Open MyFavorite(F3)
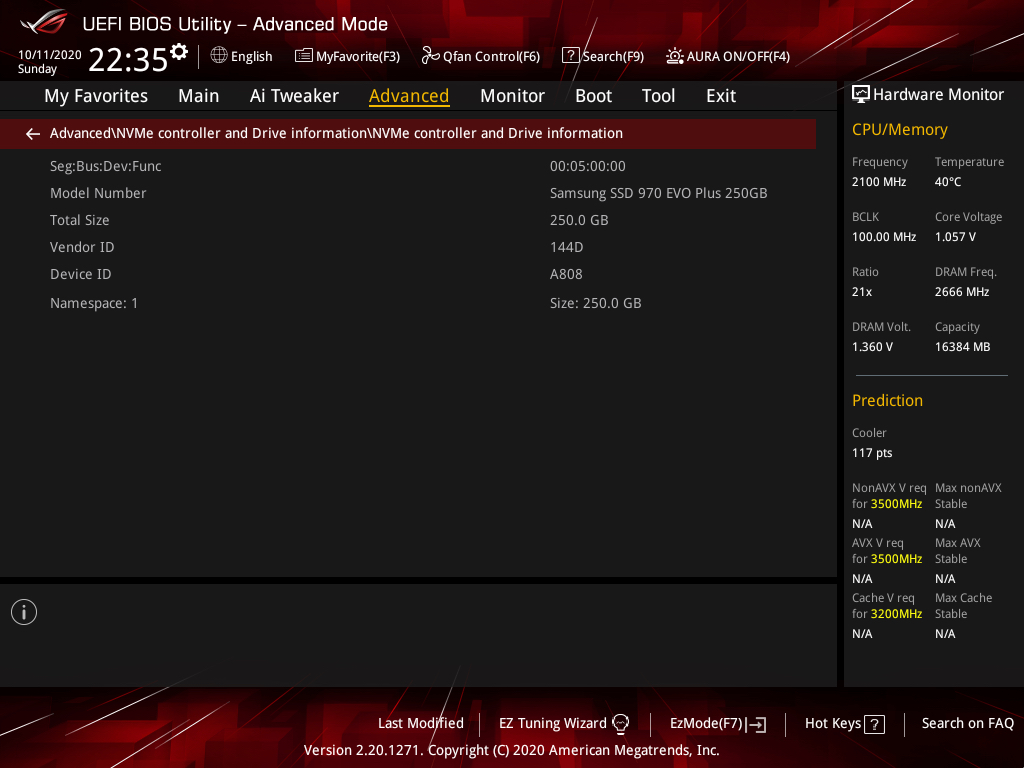This screenshot has width=1024, height=768. tap(347, 56)
